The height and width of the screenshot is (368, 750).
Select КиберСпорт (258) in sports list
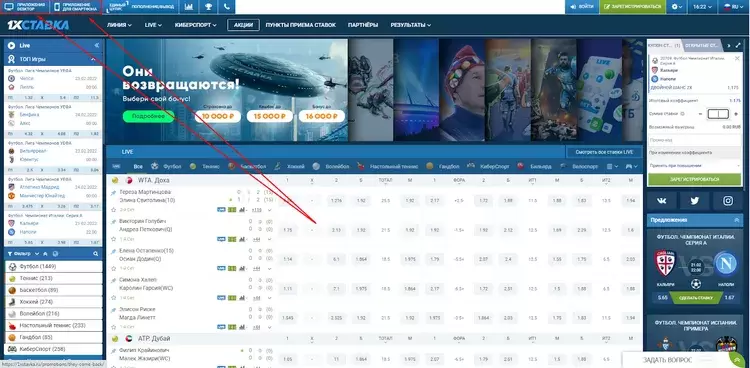coord(54,349)
